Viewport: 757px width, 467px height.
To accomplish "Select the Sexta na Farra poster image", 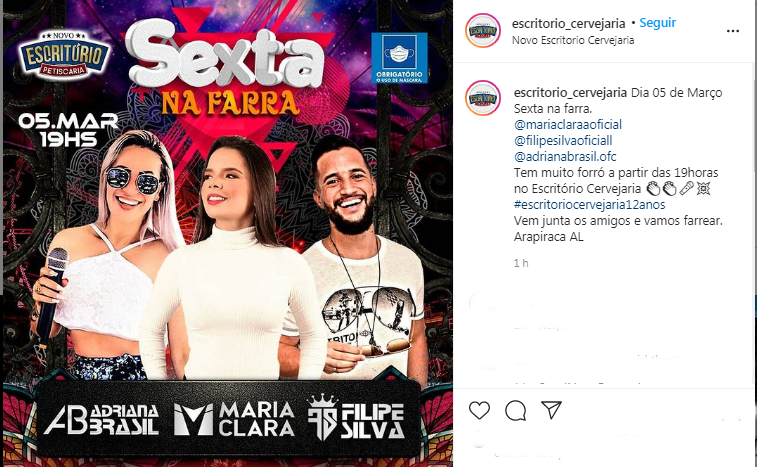I will pos(228,233).
